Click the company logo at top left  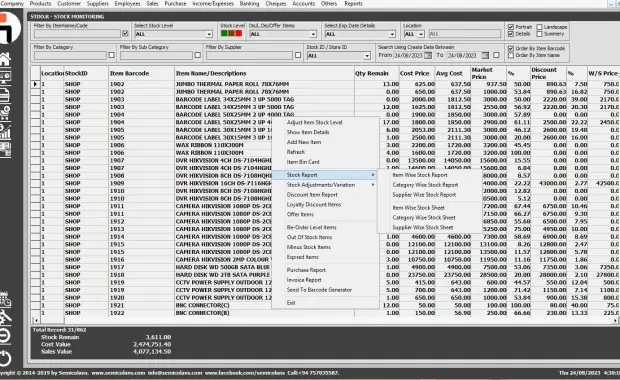click(9, 27)
